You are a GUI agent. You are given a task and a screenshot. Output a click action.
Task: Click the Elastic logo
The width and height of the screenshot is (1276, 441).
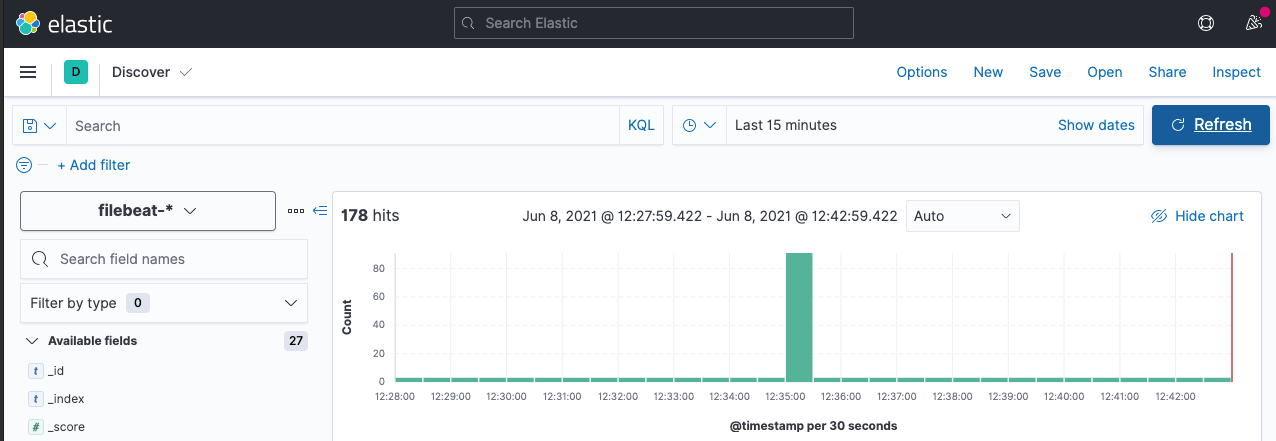pyautogui.click(x=65, y=23)
